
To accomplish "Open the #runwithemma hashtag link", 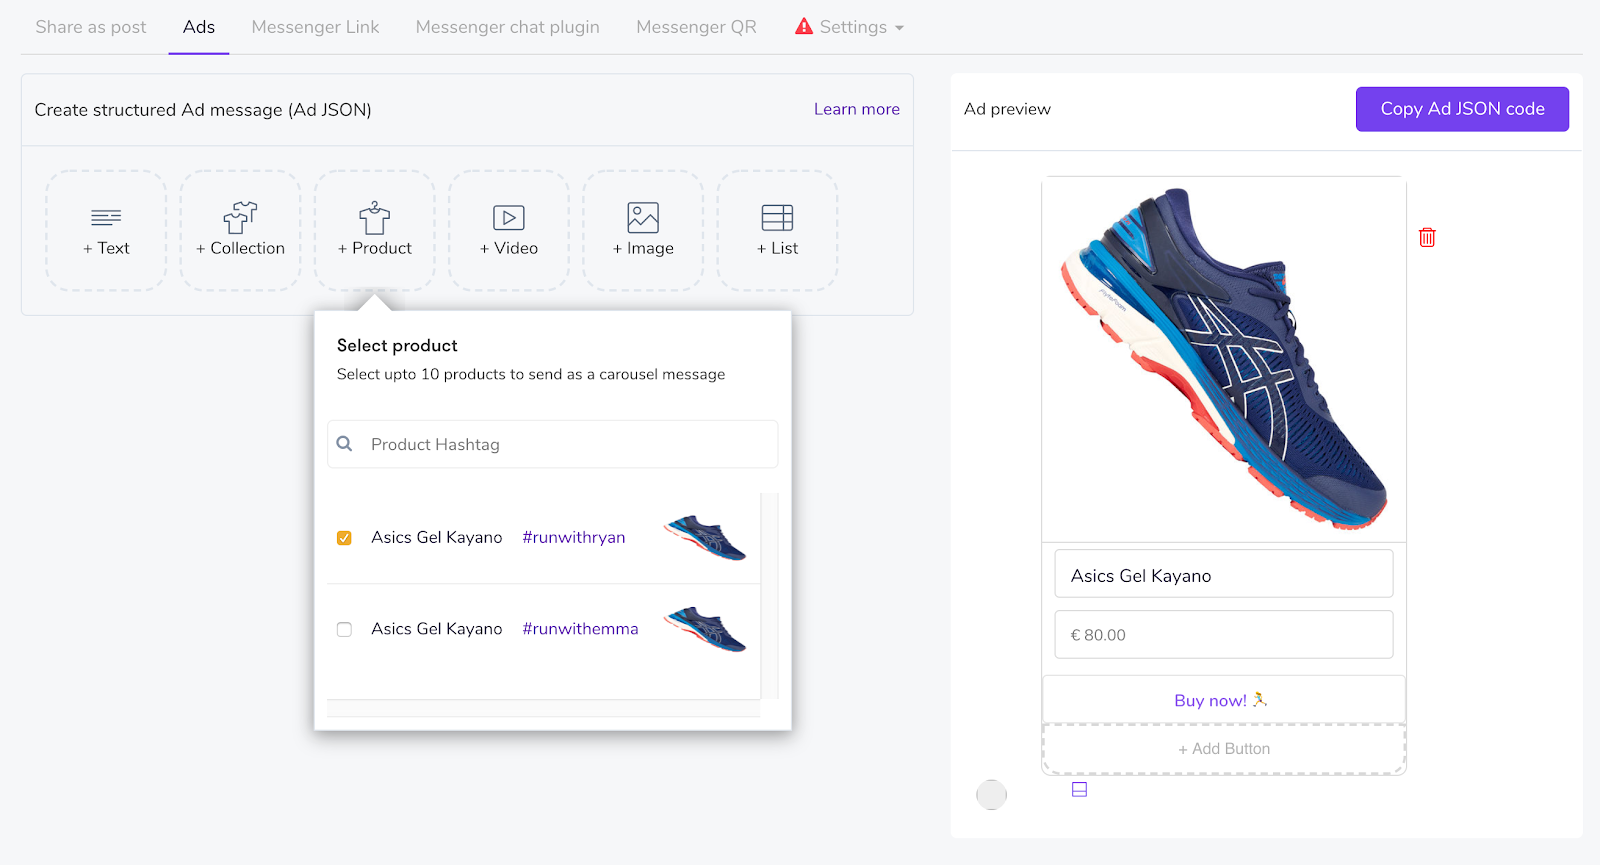I will [x=580, y=629].
